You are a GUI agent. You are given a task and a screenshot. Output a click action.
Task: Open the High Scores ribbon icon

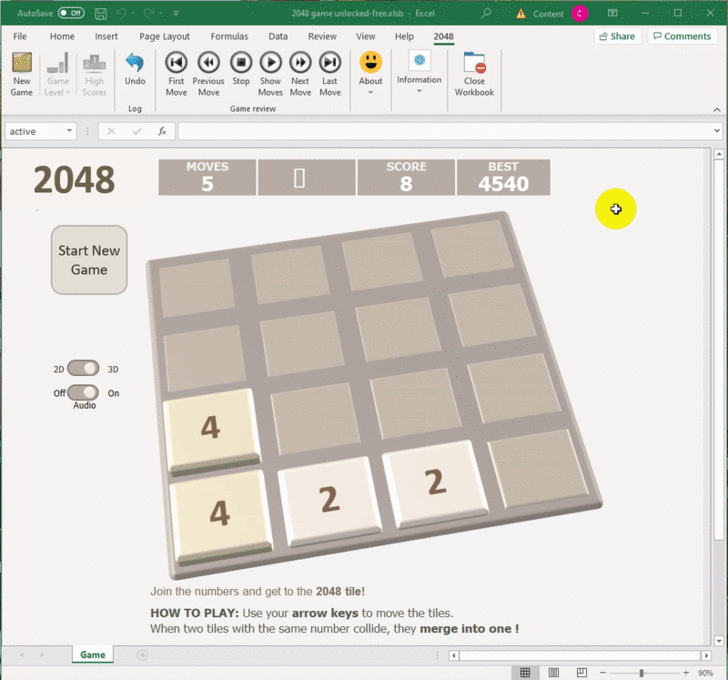[94, 63]
